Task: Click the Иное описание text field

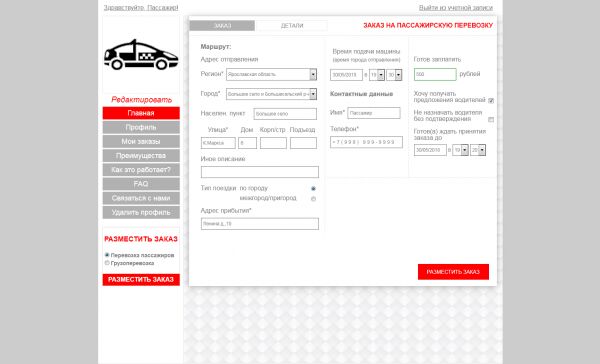Action: point(259,172)
